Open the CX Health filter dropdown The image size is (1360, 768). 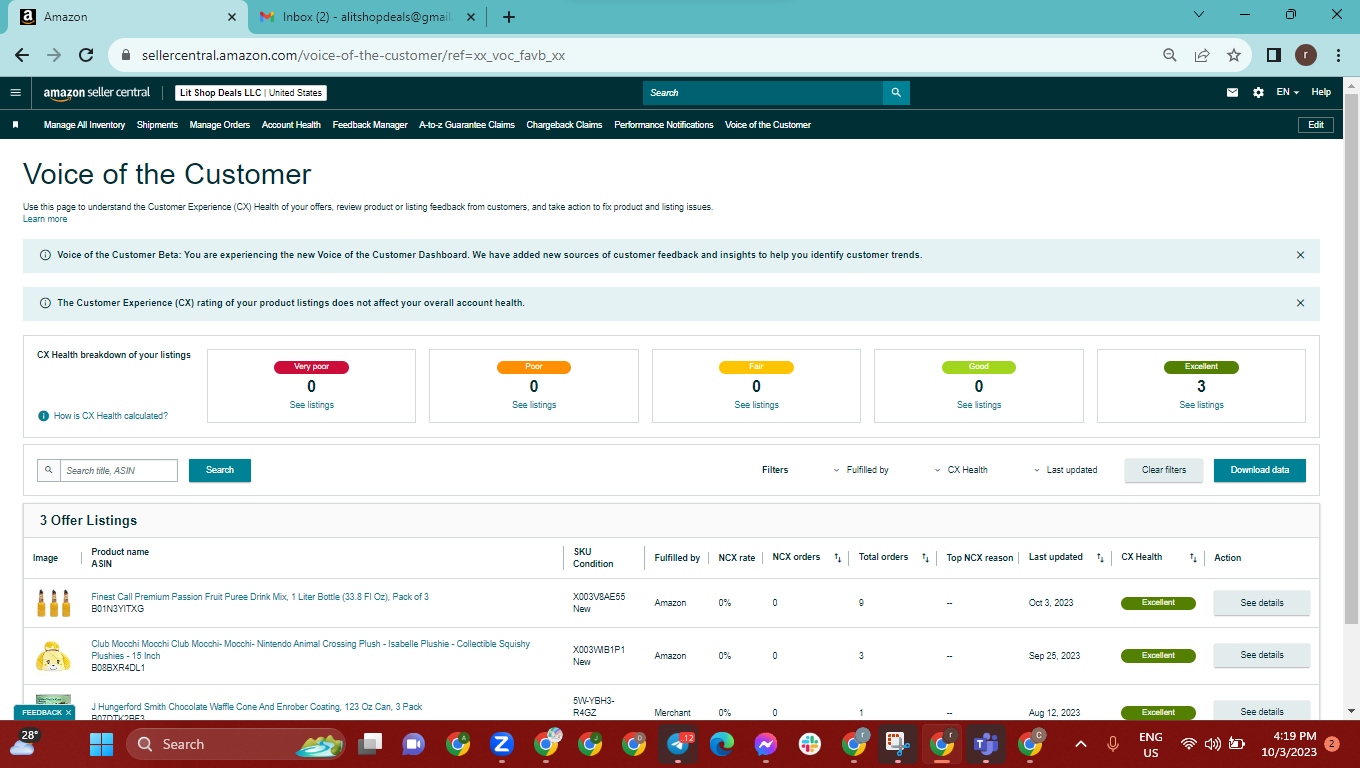(x=961, y=470)
